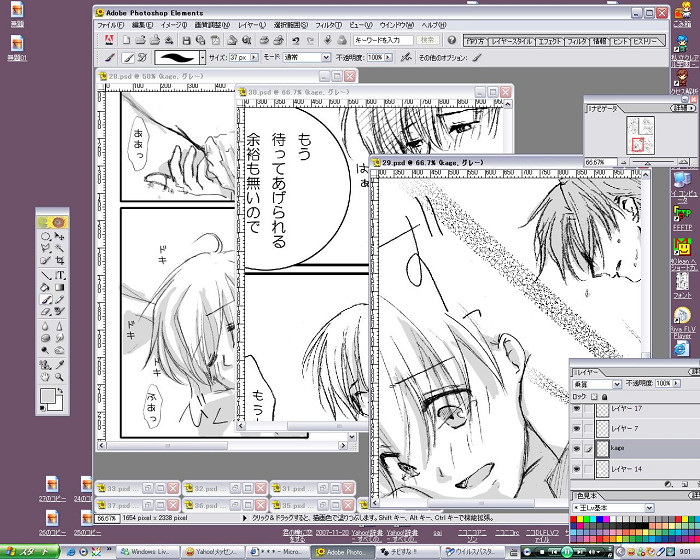The image size is (700, 560).
Task: Open status bar info arrow menu
Action: [244, 518]
